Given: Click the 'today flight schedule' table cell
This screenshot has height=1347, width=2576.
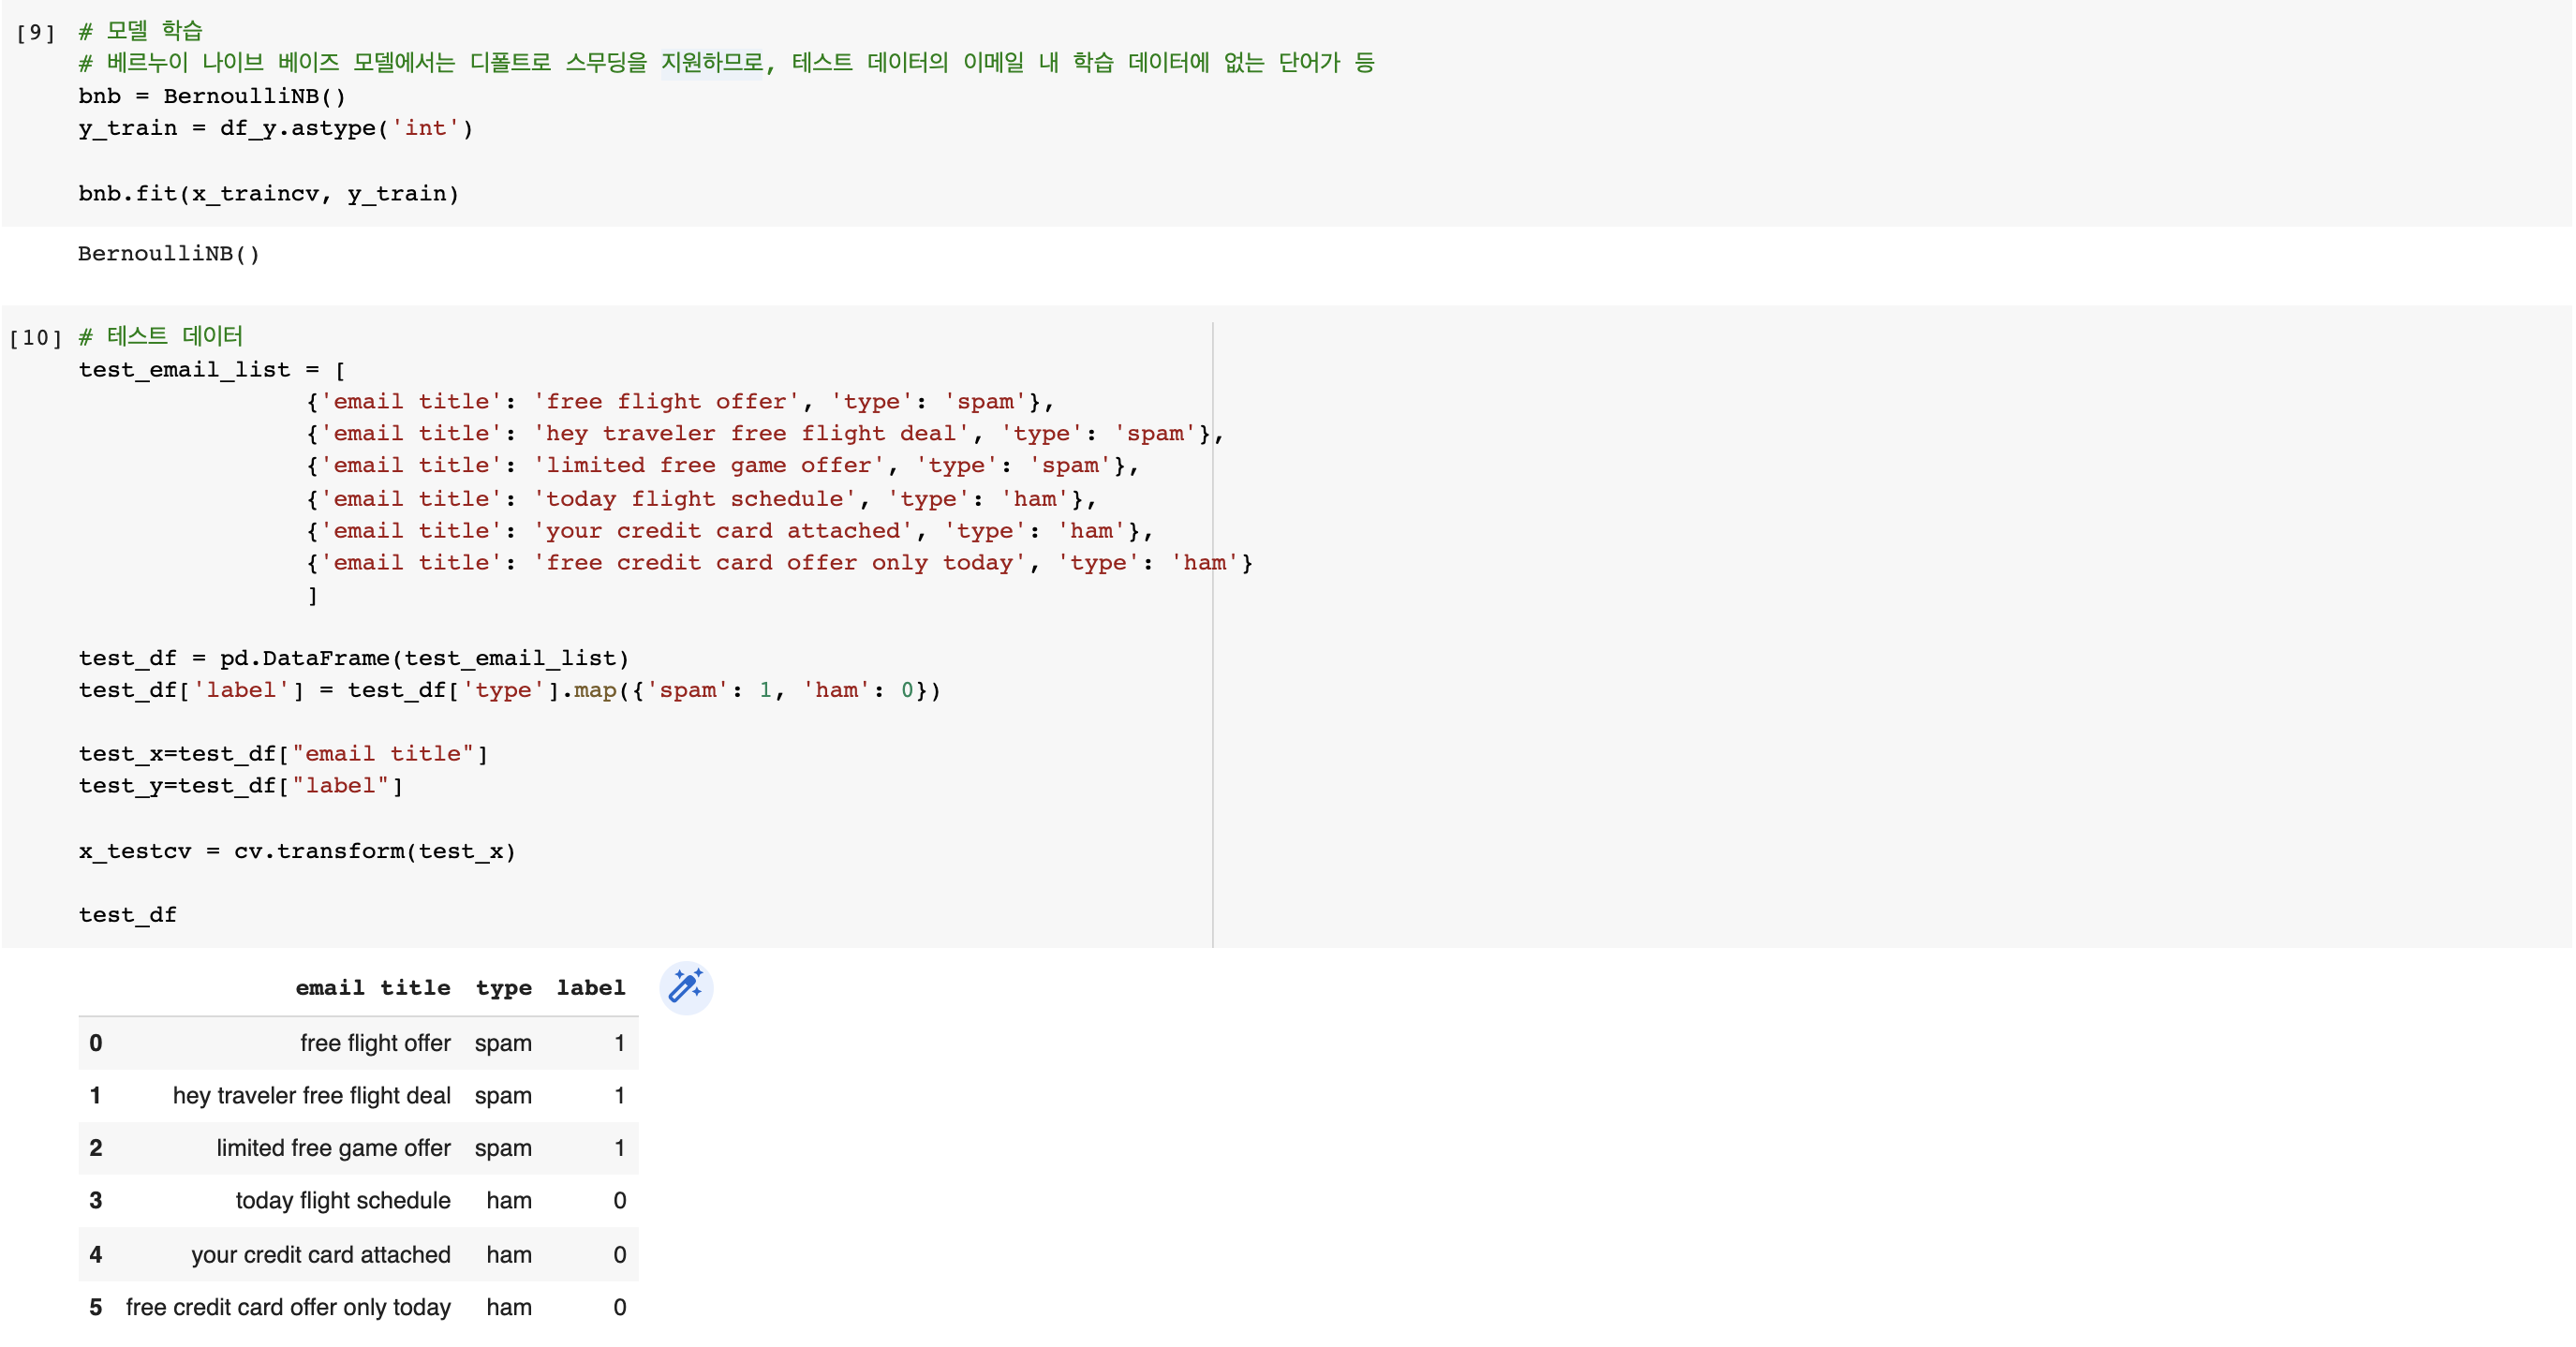Looking at the screenshot, I should [342, 1199].
